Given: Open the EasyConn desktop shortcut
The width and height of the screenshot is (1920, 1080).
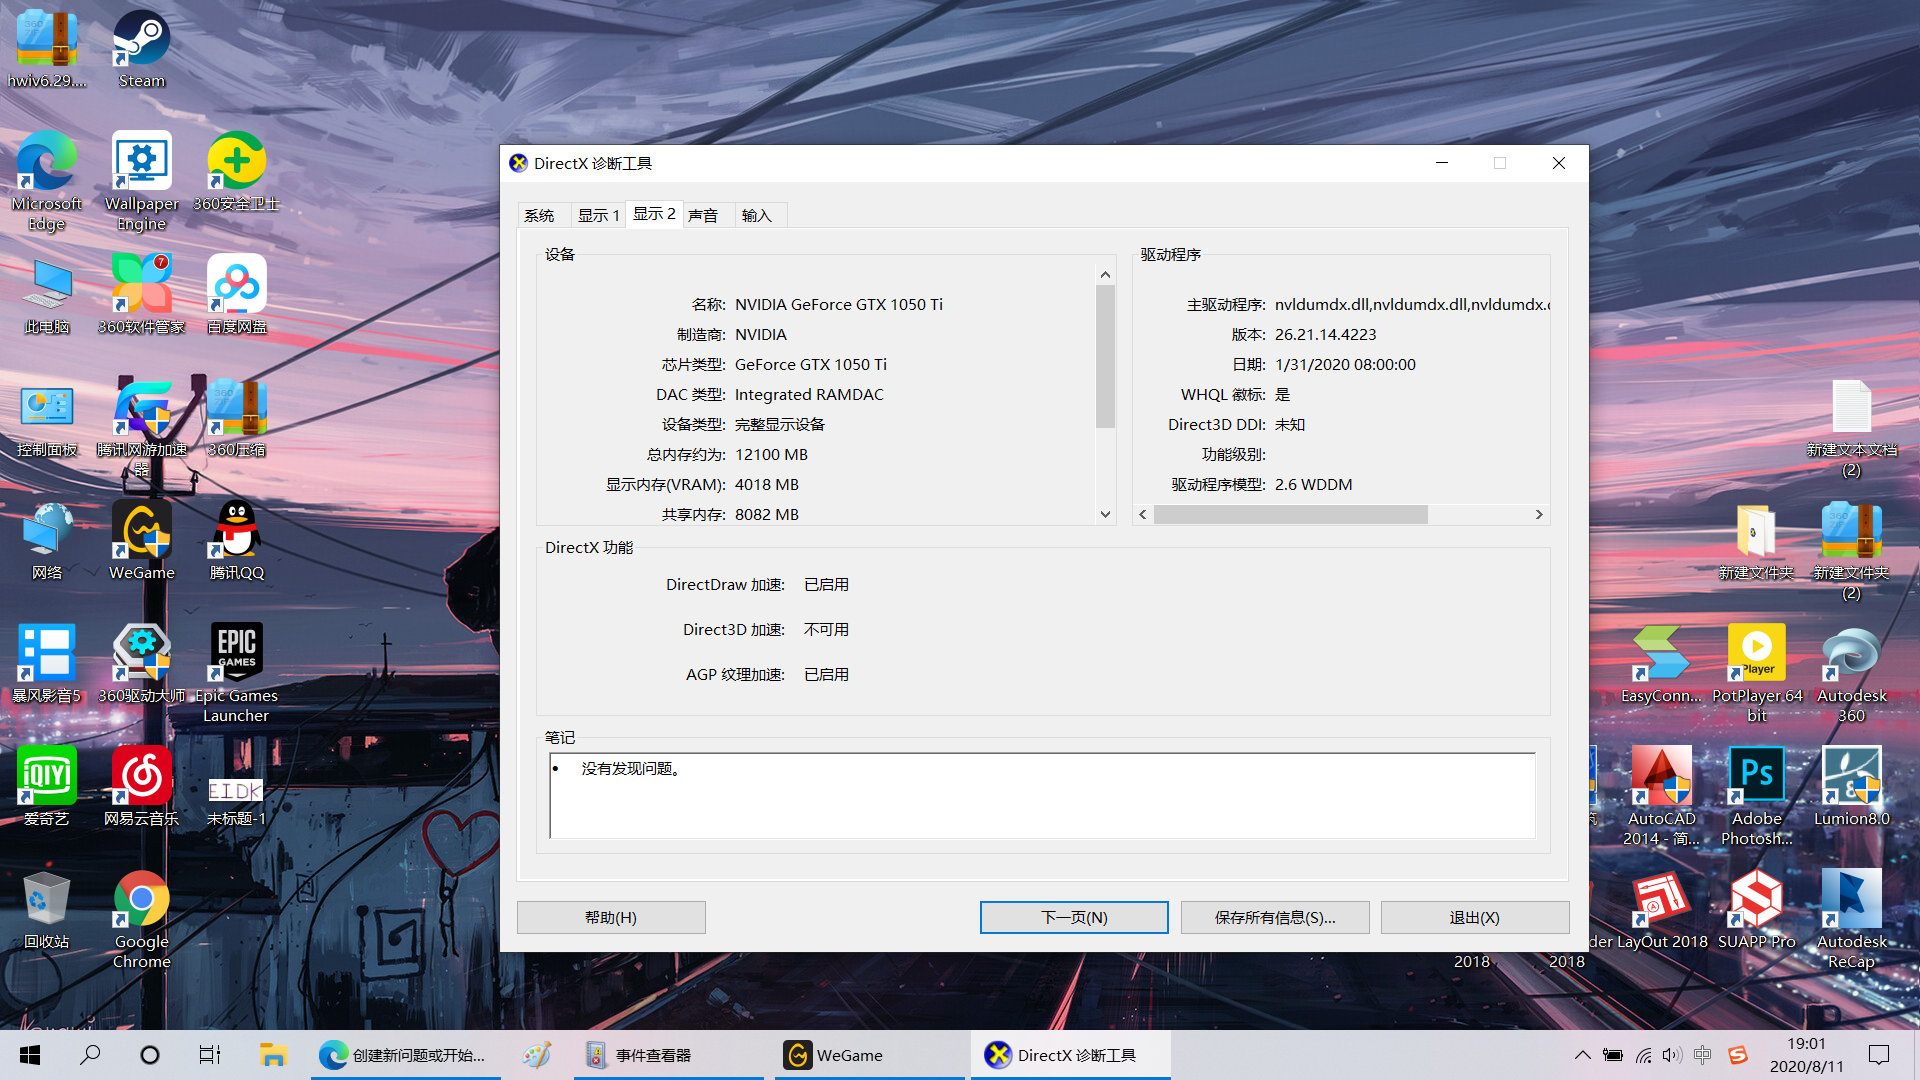Looking at the screenshot, I should (1661, 664).
